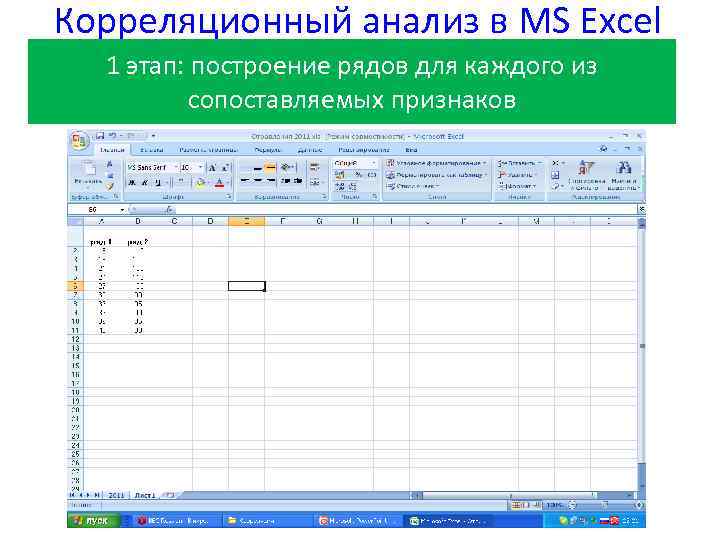The height and width of the screenshot is (540, 720).
Task: Click the Help question mark icon
Action: pyautogui.click(x=603, y=149)
